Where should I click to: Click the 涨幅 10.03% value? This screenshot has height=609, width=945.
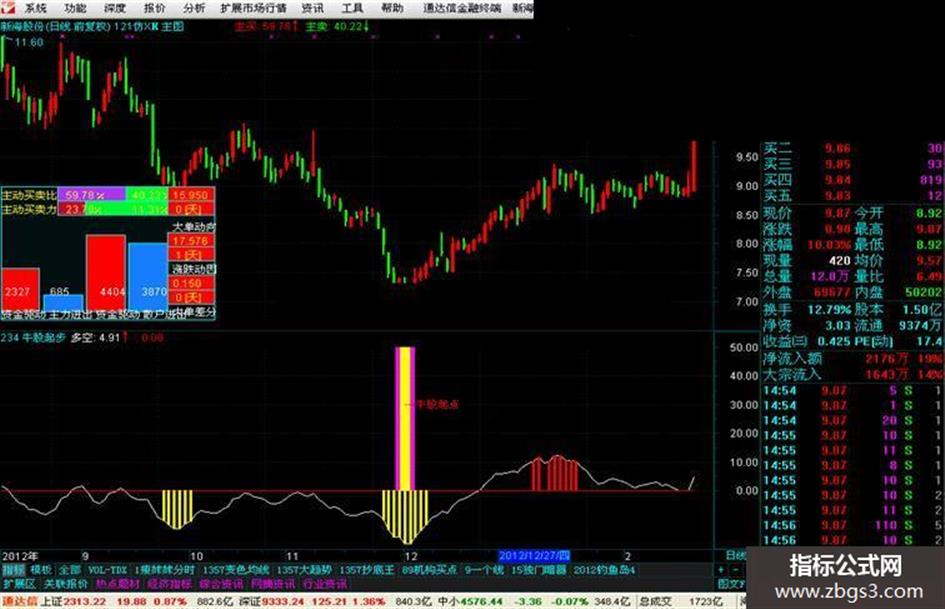click(828, 245)
